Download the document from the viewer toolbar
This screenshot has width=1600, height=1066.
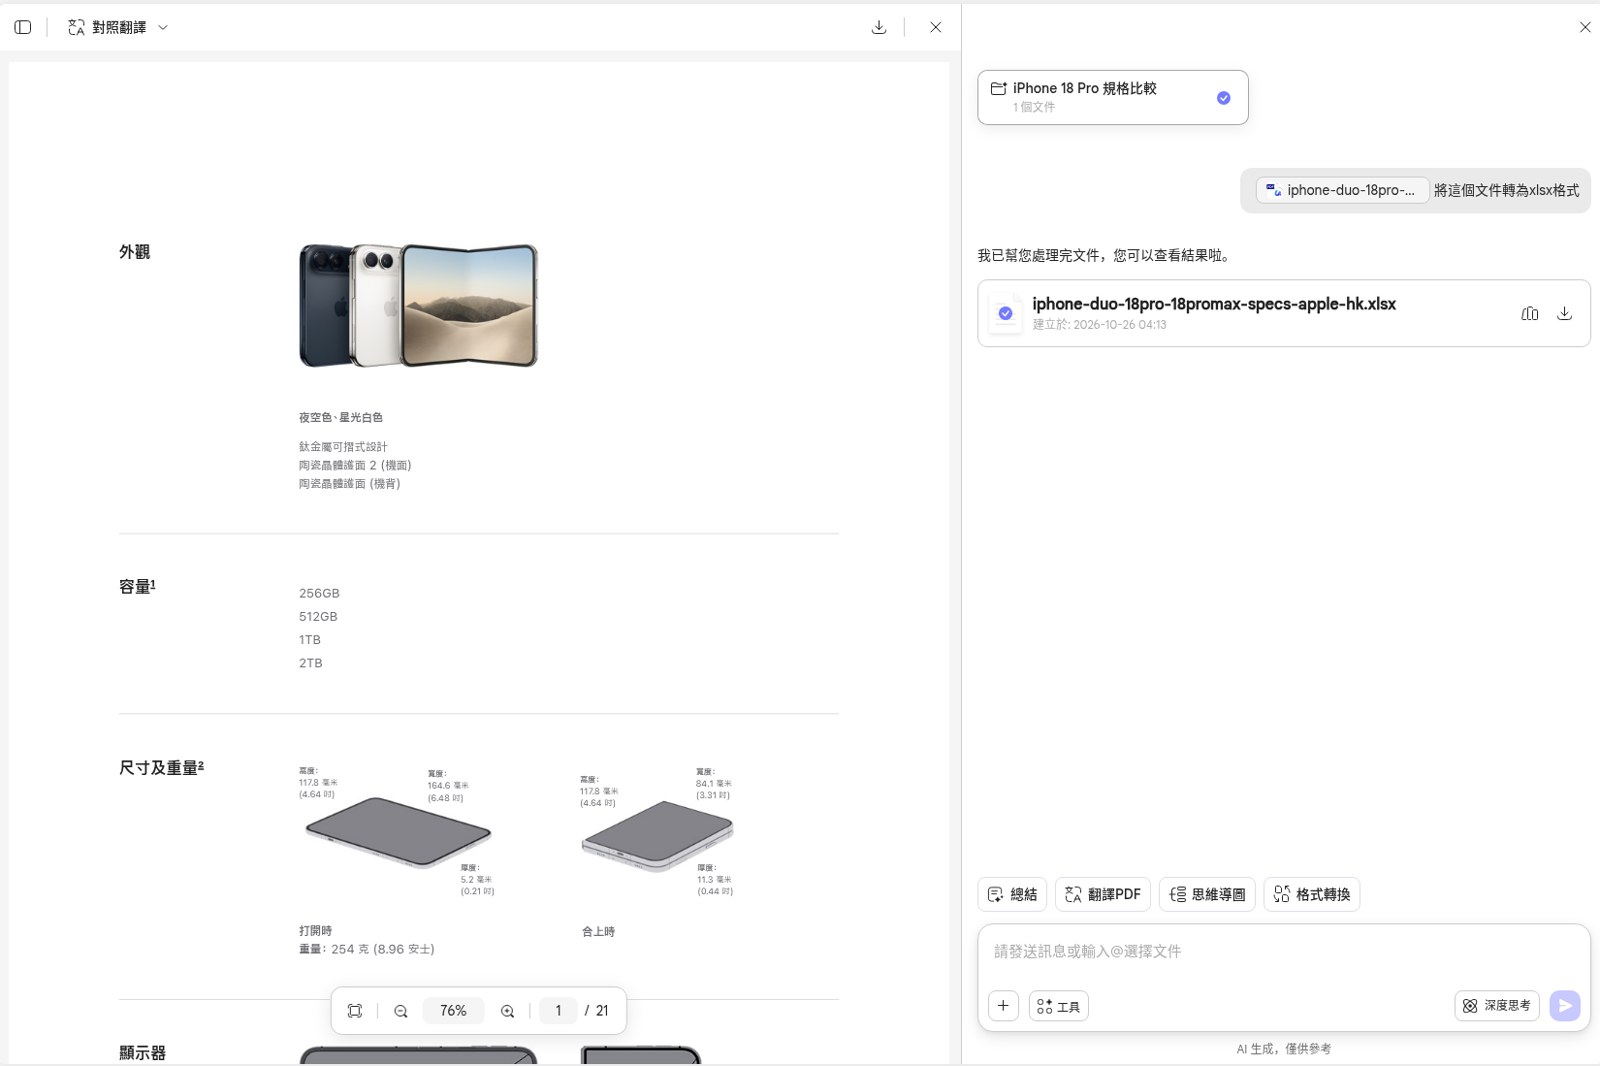click(x=879, y=27)
